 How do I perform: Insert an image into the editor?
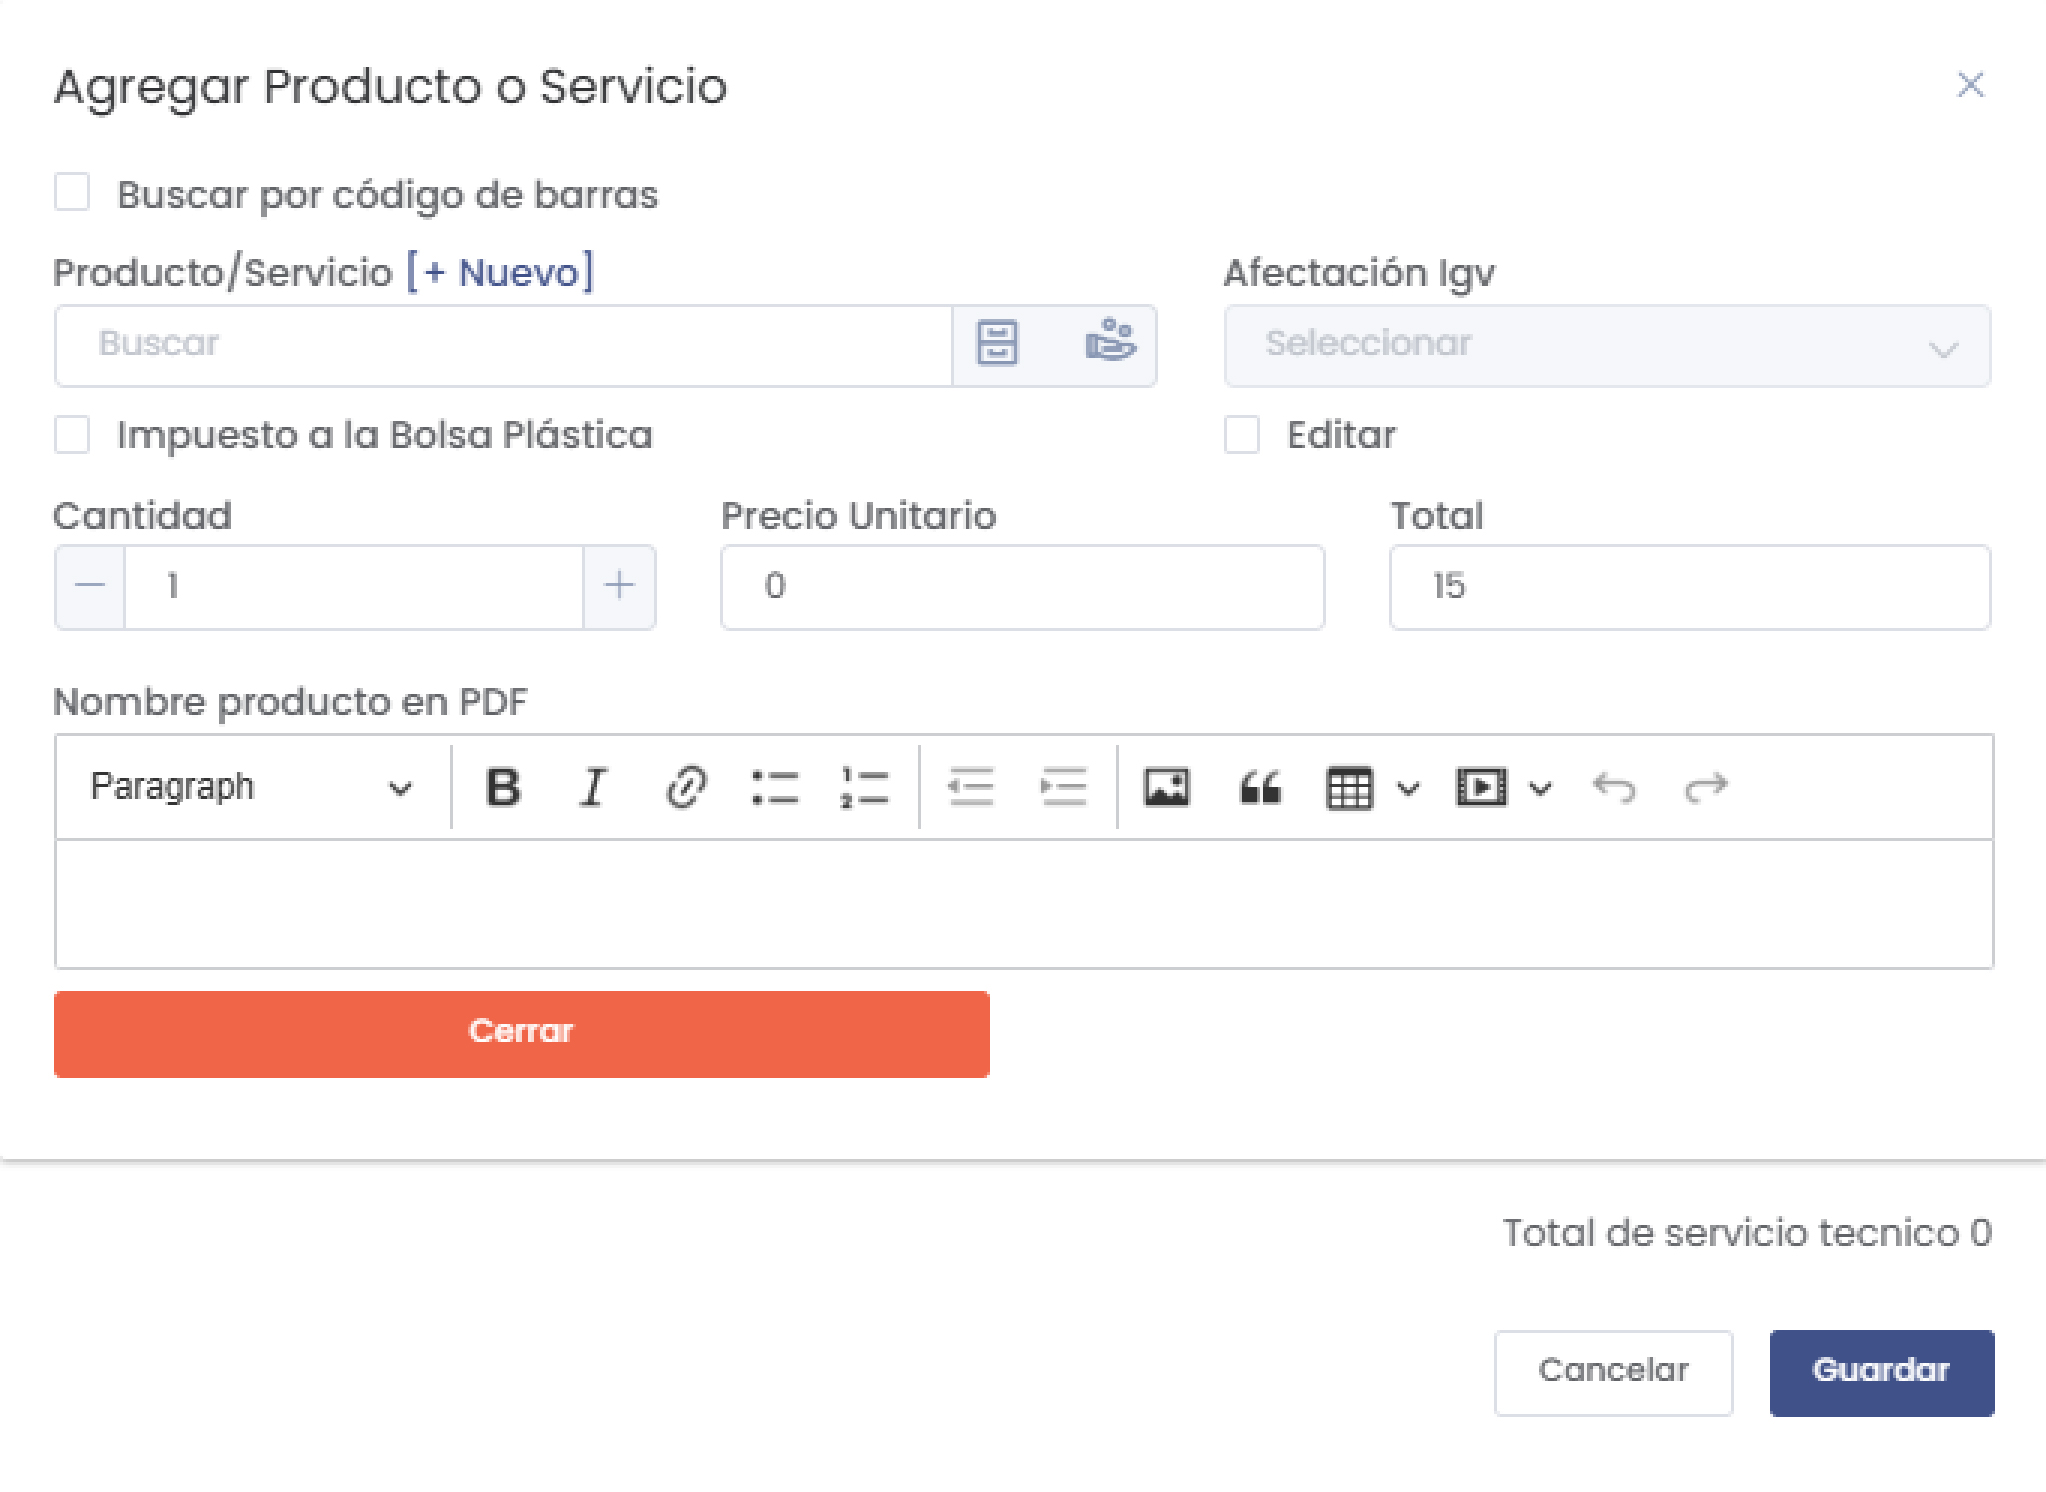pyautogui.click(x=1168, y=787)
